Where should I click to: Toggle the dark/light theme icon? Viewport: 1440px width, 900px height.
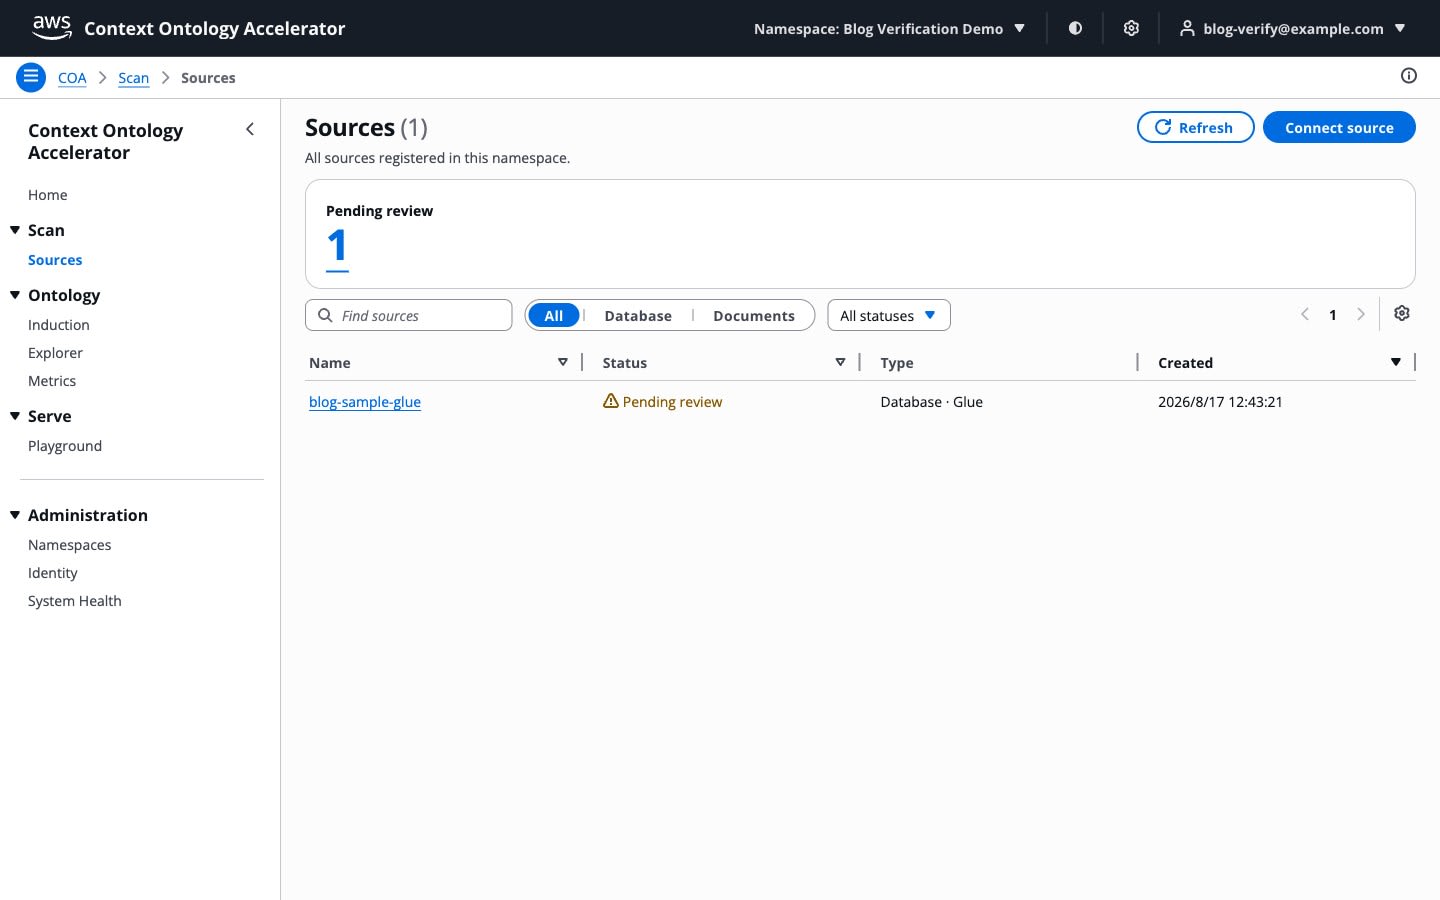click(1075, 28)
